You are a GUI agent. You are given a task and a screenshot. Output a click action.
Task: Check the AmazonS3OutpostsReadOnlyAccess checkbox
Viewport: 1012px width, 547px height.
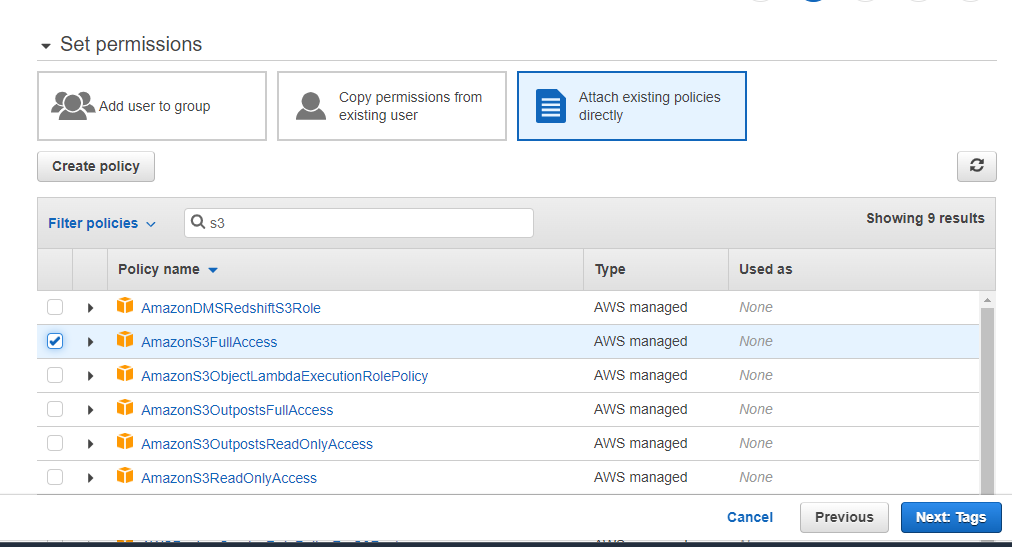click(x=55, y=443)
